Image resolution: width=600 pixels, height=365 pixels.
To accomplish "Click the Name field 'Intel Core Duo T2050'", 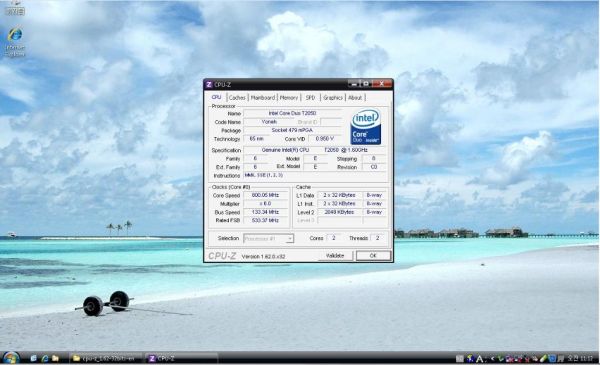I will 292,113.
